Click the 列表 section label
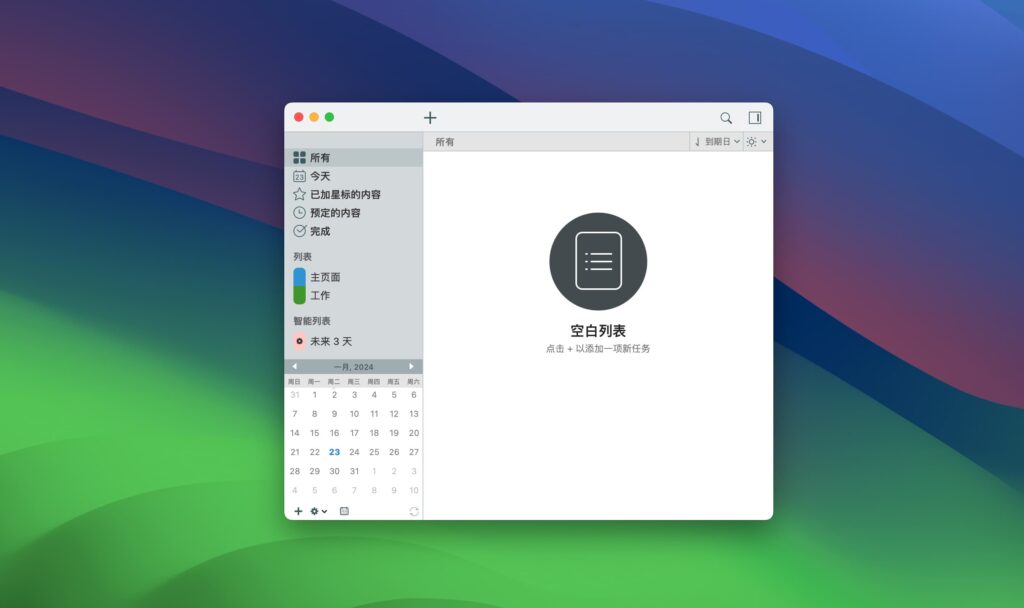The image size is (1024, 608). pos(303,257)
